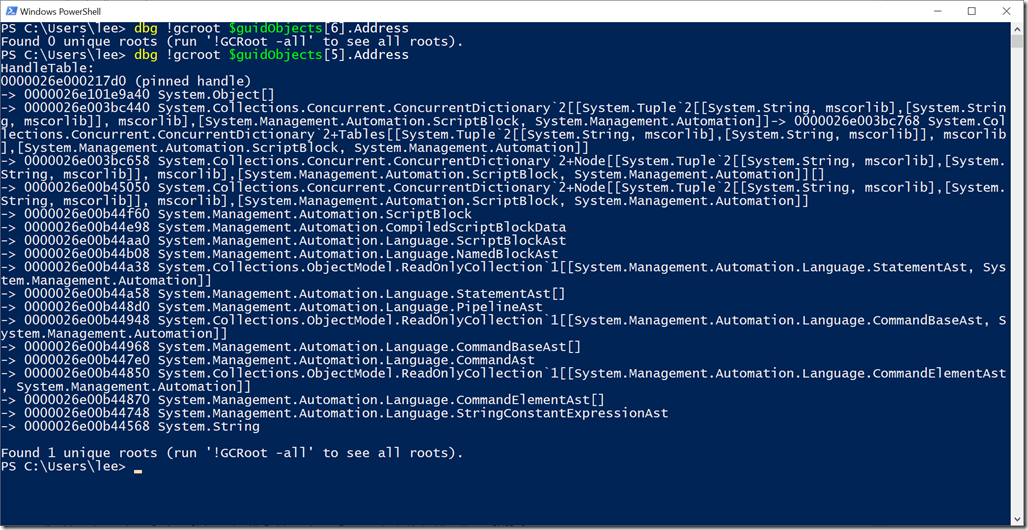The height and width of the screenshot is (530, 1028).
Task: Click the 'HandleTable:' output line
Action: tap(48, 68)
